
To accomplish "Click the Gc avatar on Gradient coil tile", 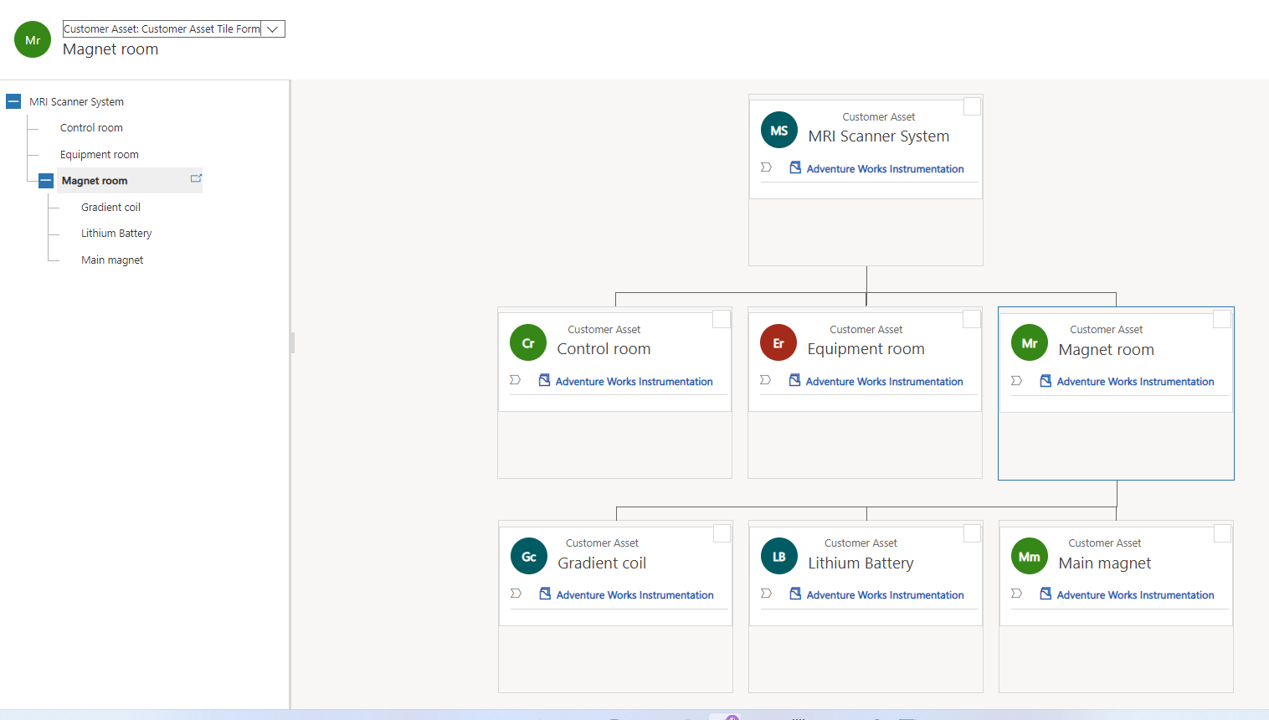I will [x=529, y=557].
